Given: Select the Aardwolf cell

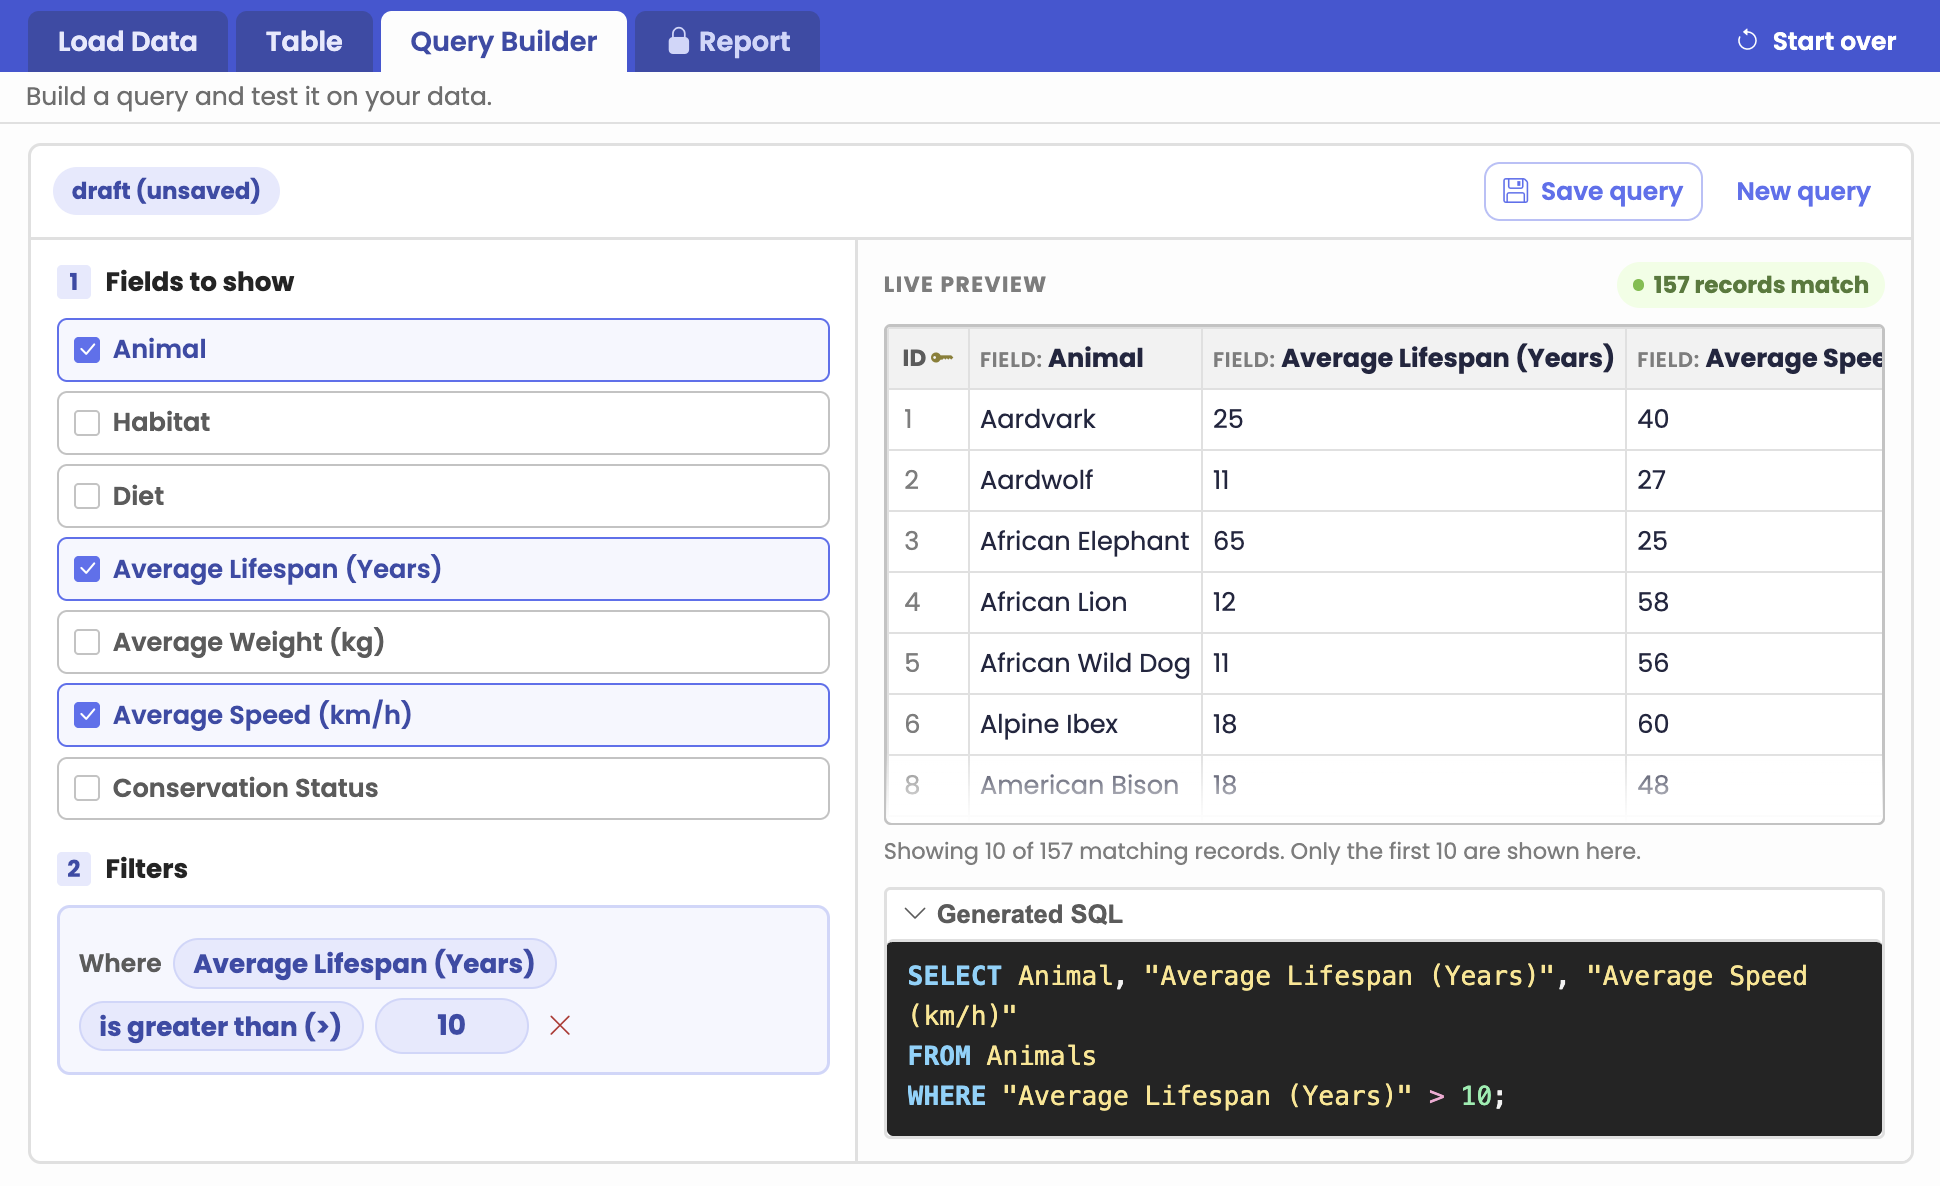Looking at the screenshot, I should (x=1085, y=480).
